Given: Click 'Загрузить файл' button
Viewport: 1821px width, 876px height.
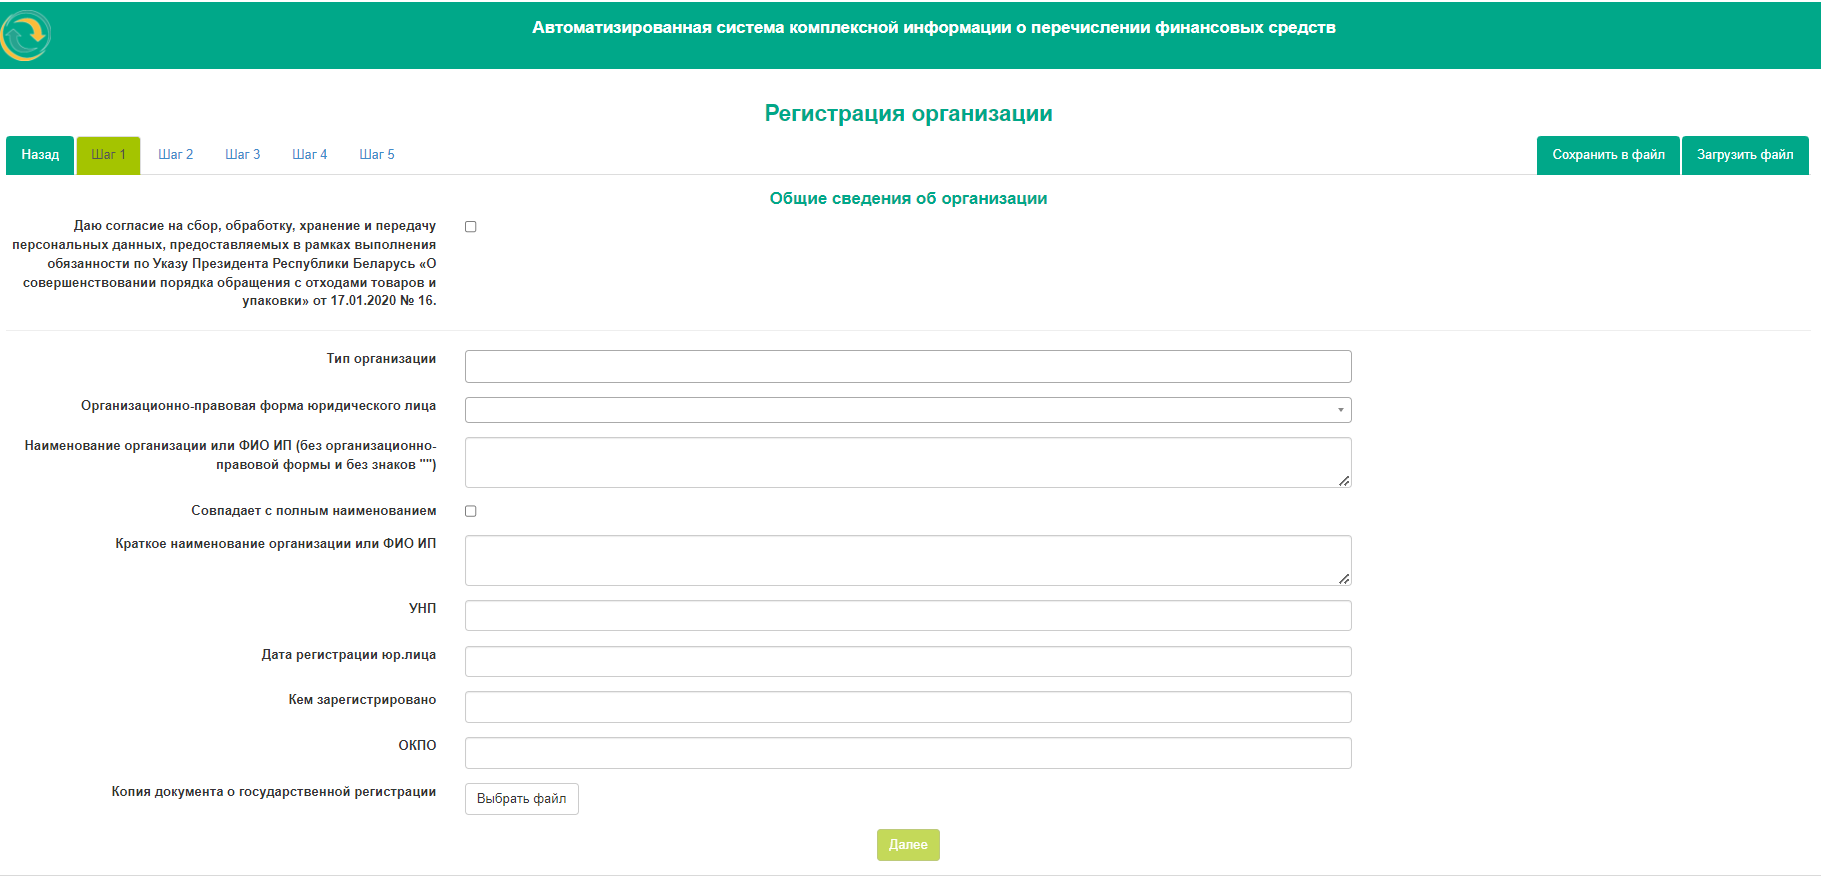Looking at the screenshot, I should [1745, 155].
